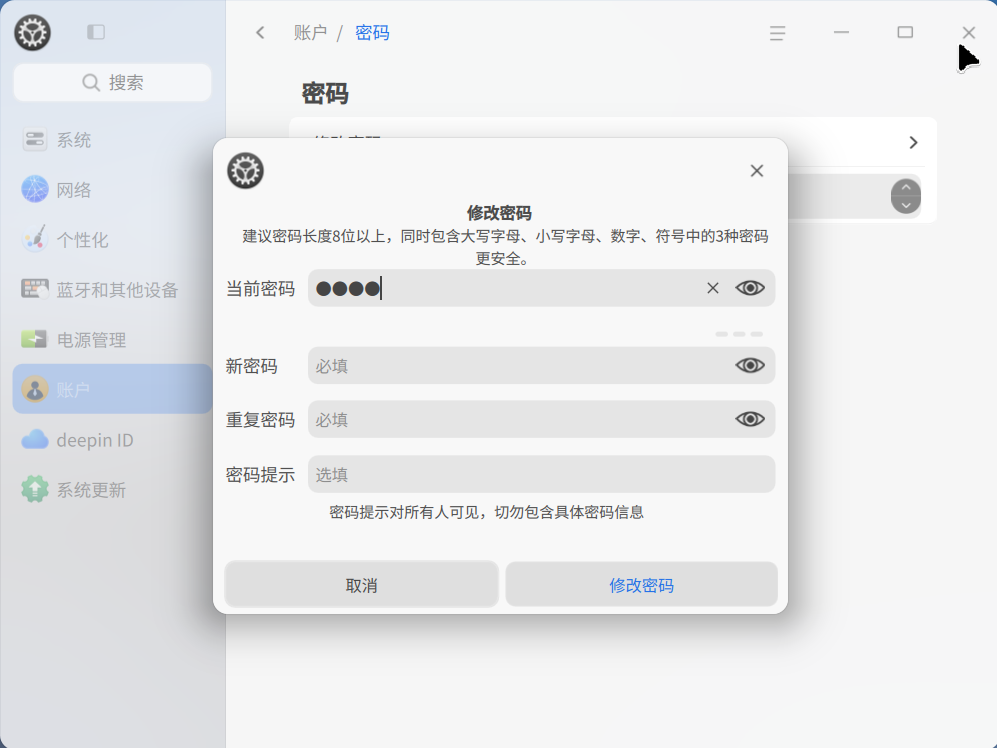The image size is (997, 748).
Task: Click the stepper up arrow
Action: [906, 187]
